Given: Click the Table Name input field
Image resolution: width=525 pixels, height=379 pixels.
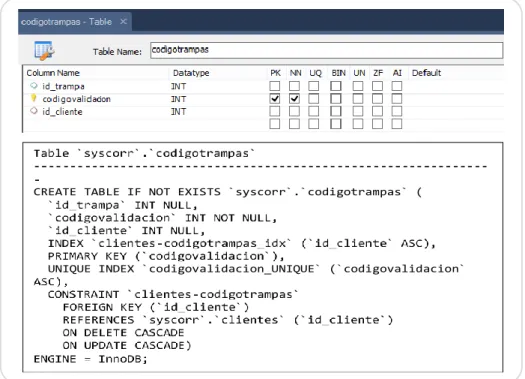Looking at the screenshot, I should tap(326, 50).
